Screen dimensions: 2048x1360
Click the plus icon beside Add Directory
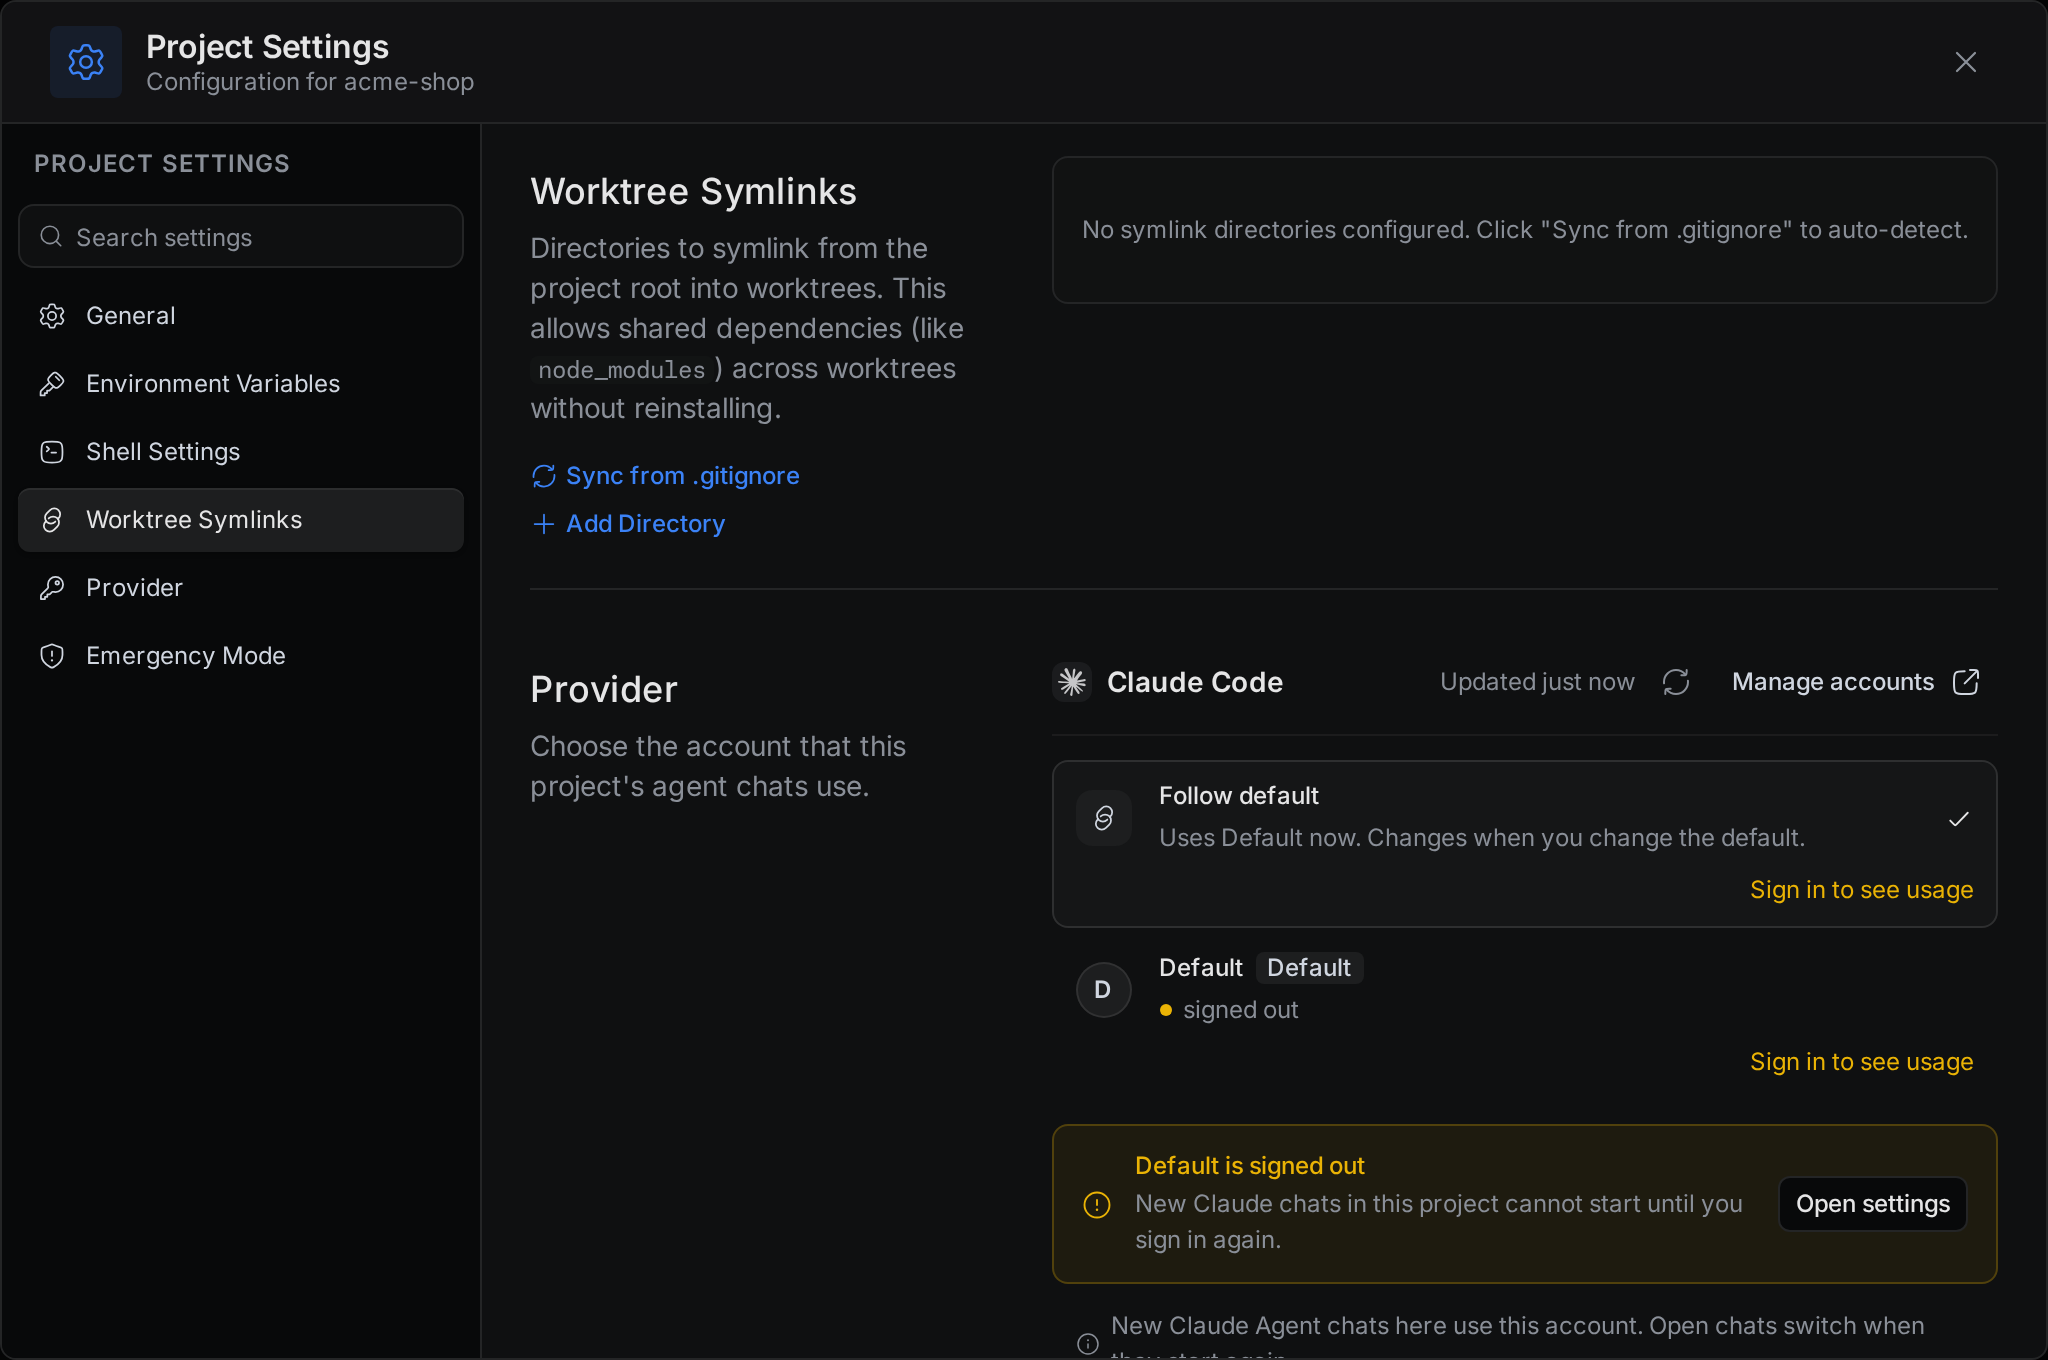click(x=543, y=524)
